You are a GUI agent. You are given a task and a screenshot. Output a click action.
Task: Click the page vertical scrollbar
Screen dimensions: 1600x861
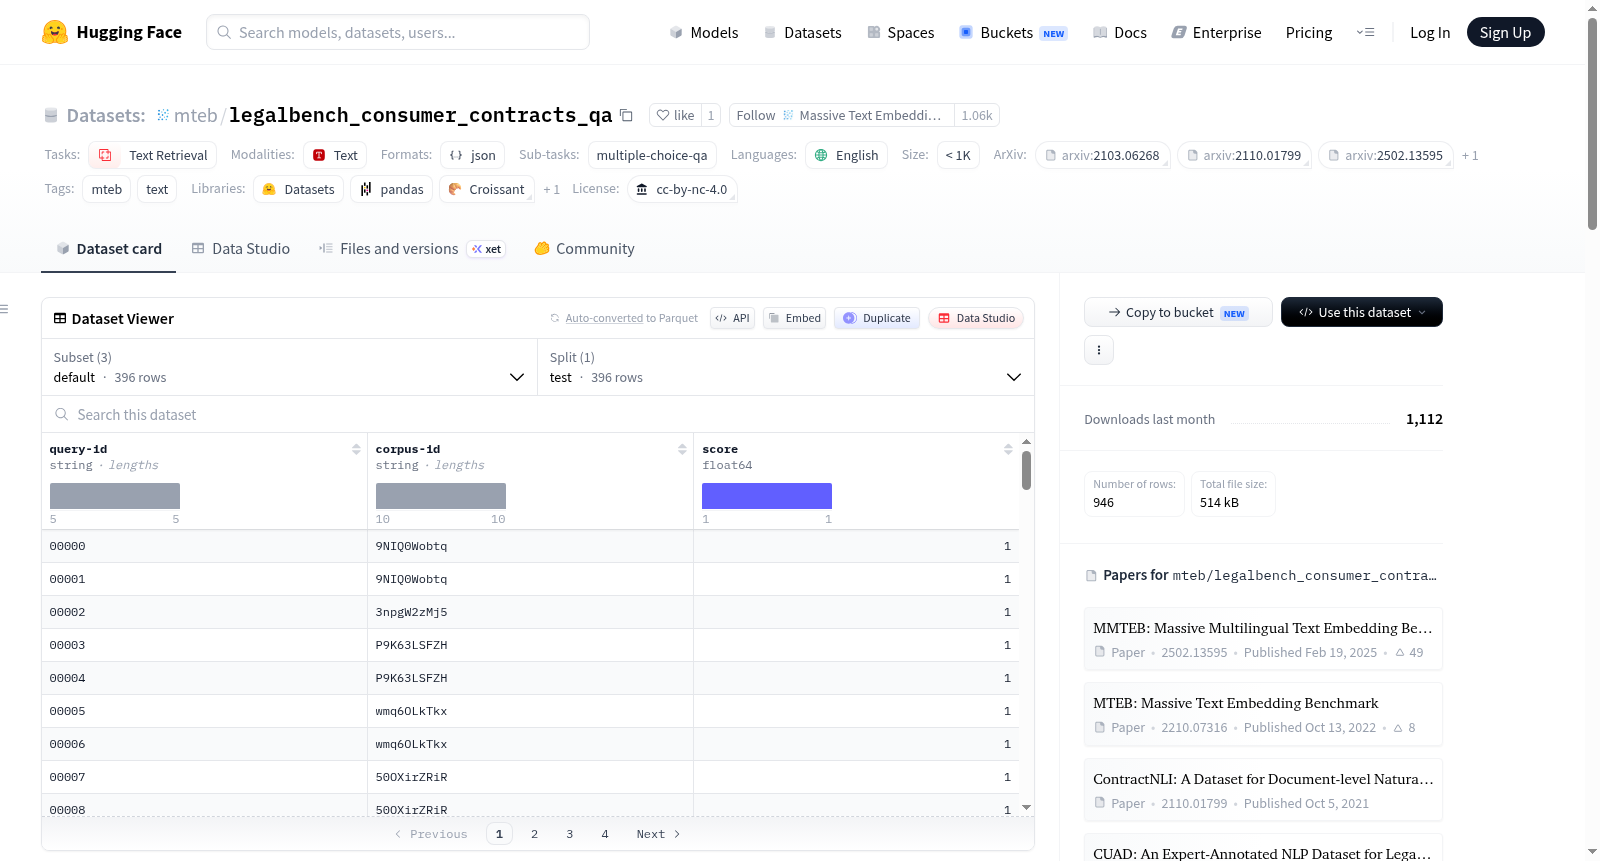1592,125
